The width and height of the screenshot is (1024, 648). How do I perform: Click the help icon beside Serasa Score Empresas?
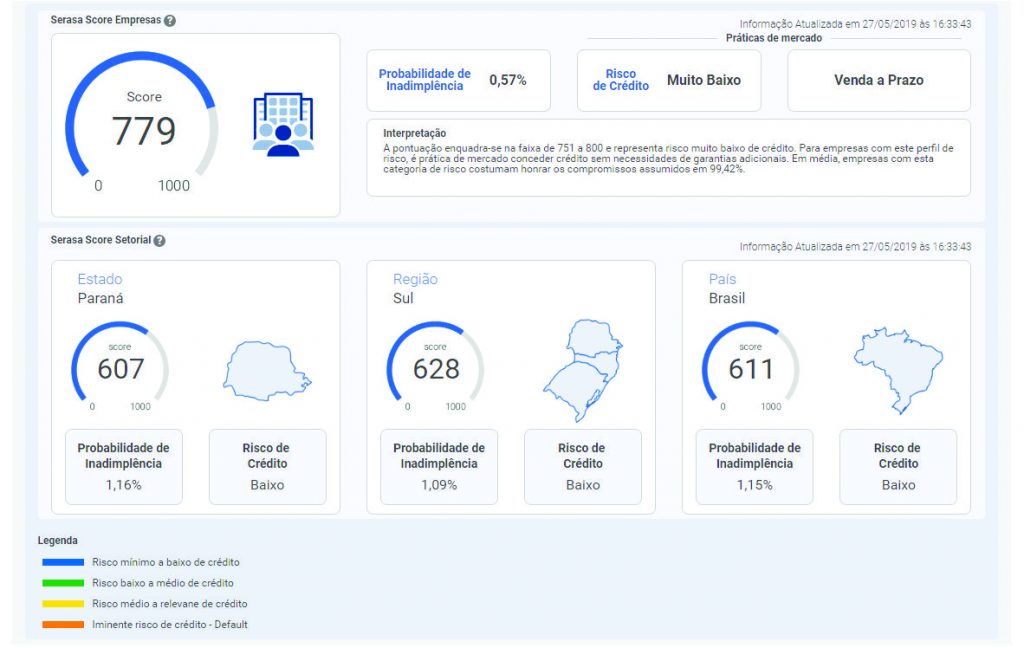(170, 20)
